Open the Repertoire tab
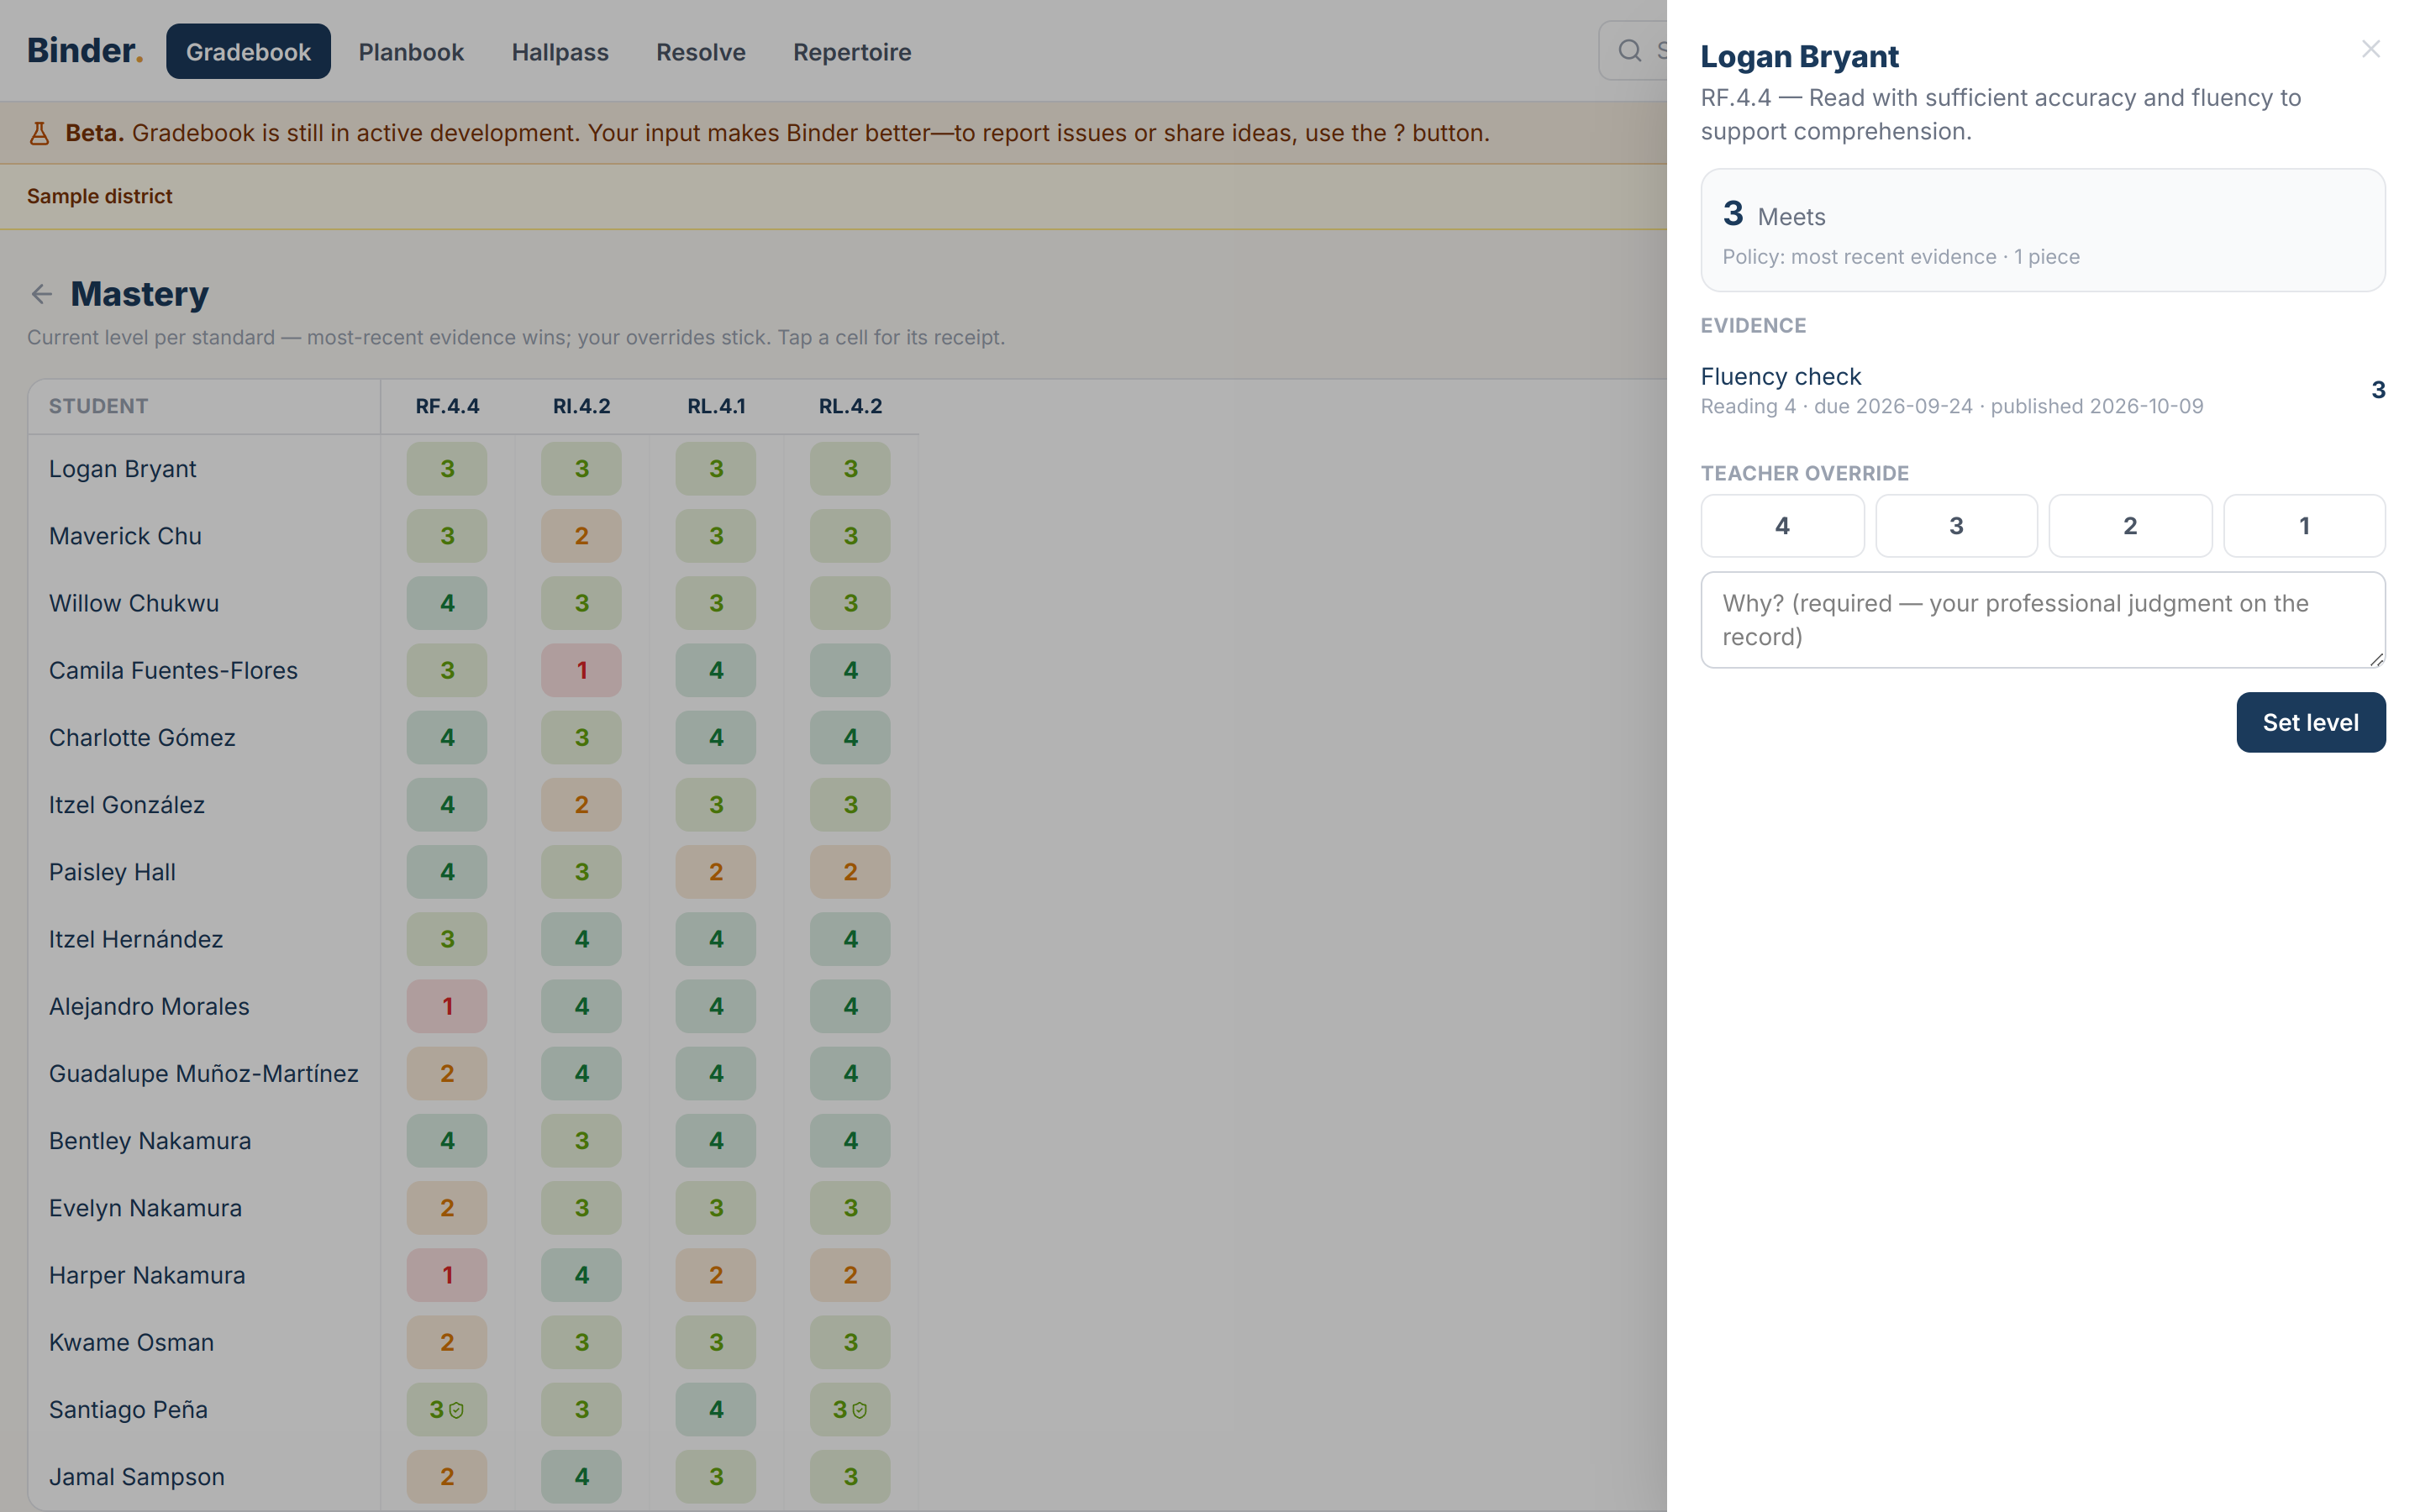 pyautogui.click(x=852, y=51)
